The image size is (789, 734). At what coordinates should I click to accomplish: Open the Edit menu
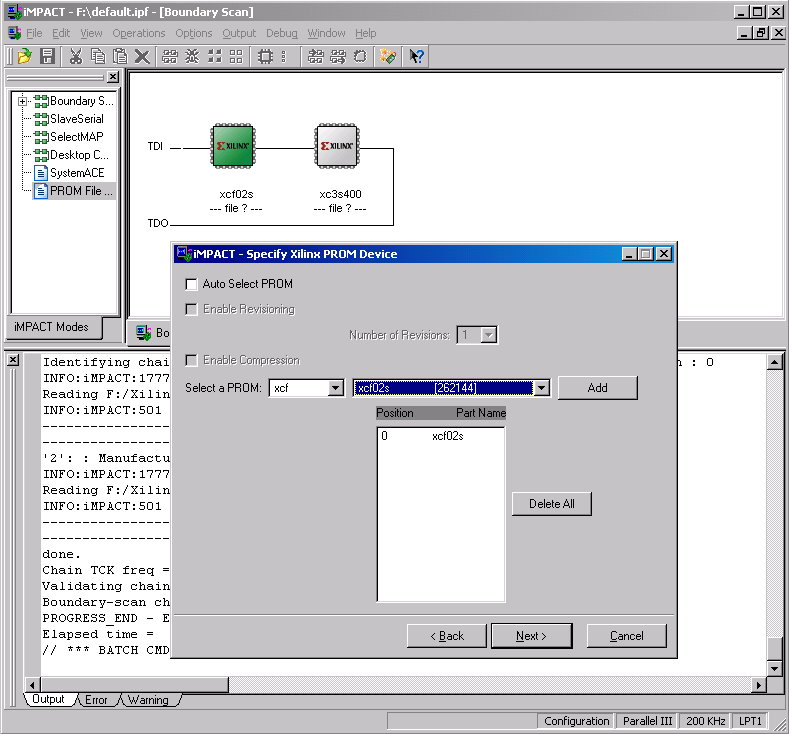point(61,33)
